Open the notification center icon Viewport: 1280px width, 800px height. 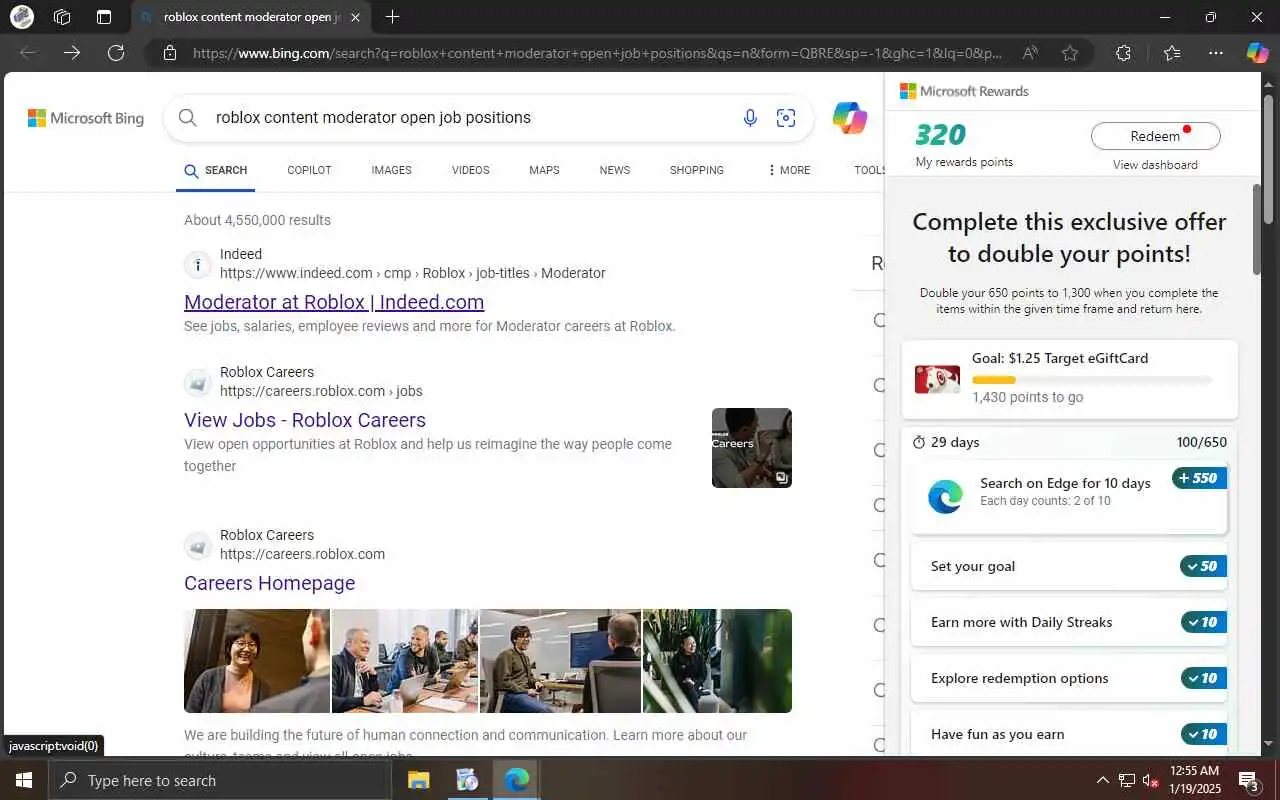pos(1248,780)
